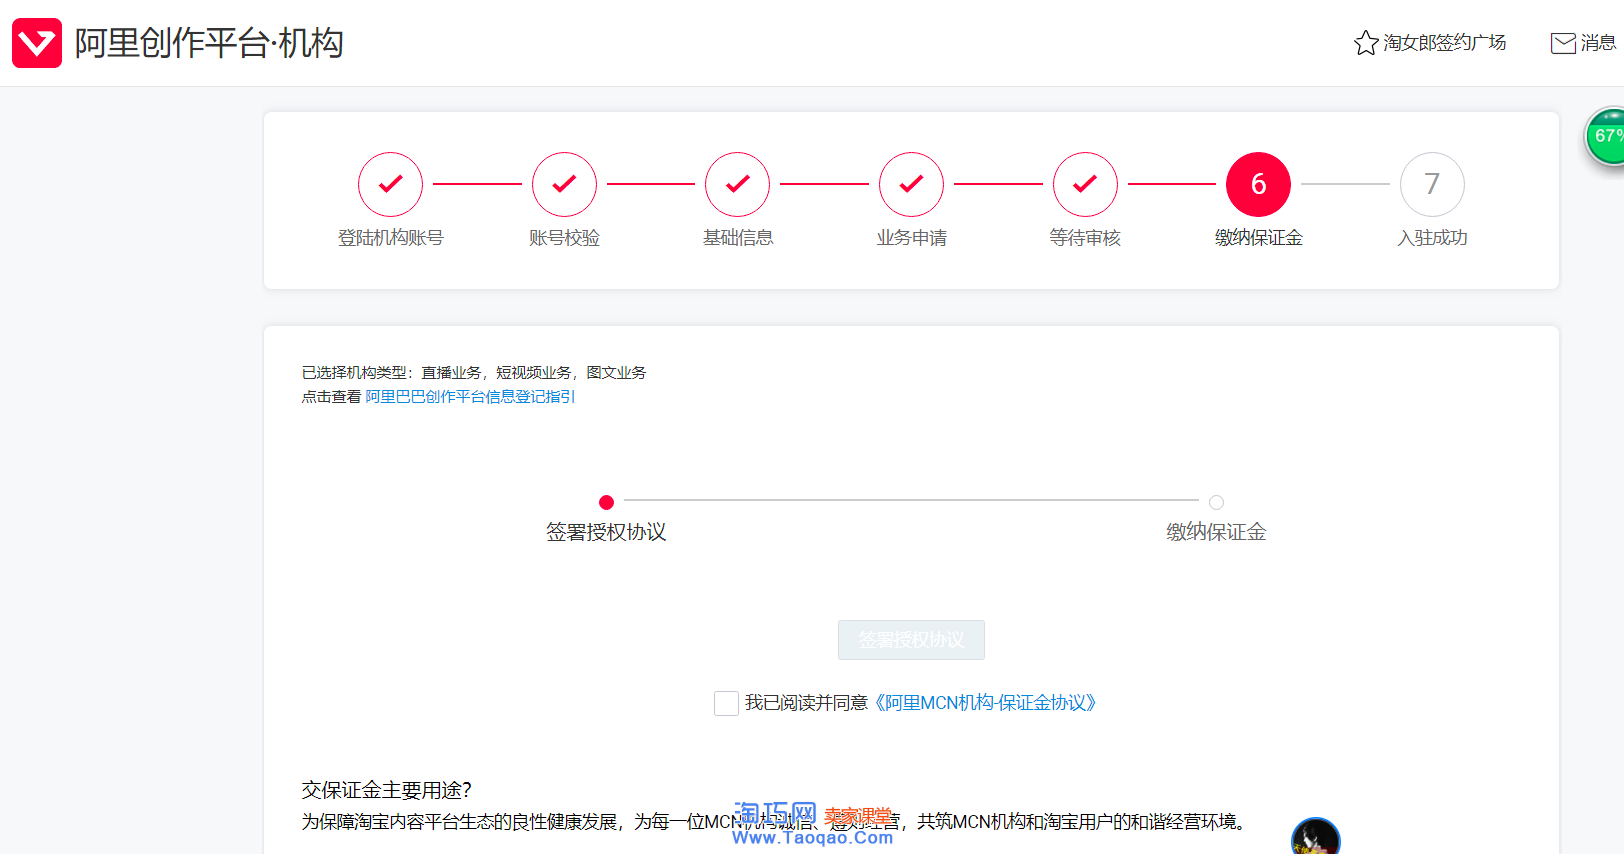Screen dimensions: 1624x854
Task: Click the 签署授权协议 button
Action: [x=911, y=640]
